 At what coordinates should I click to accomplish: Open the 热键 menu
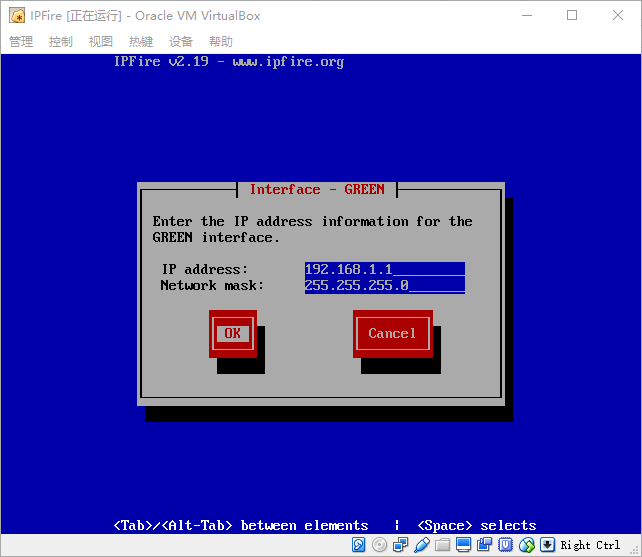click(141, 41)
